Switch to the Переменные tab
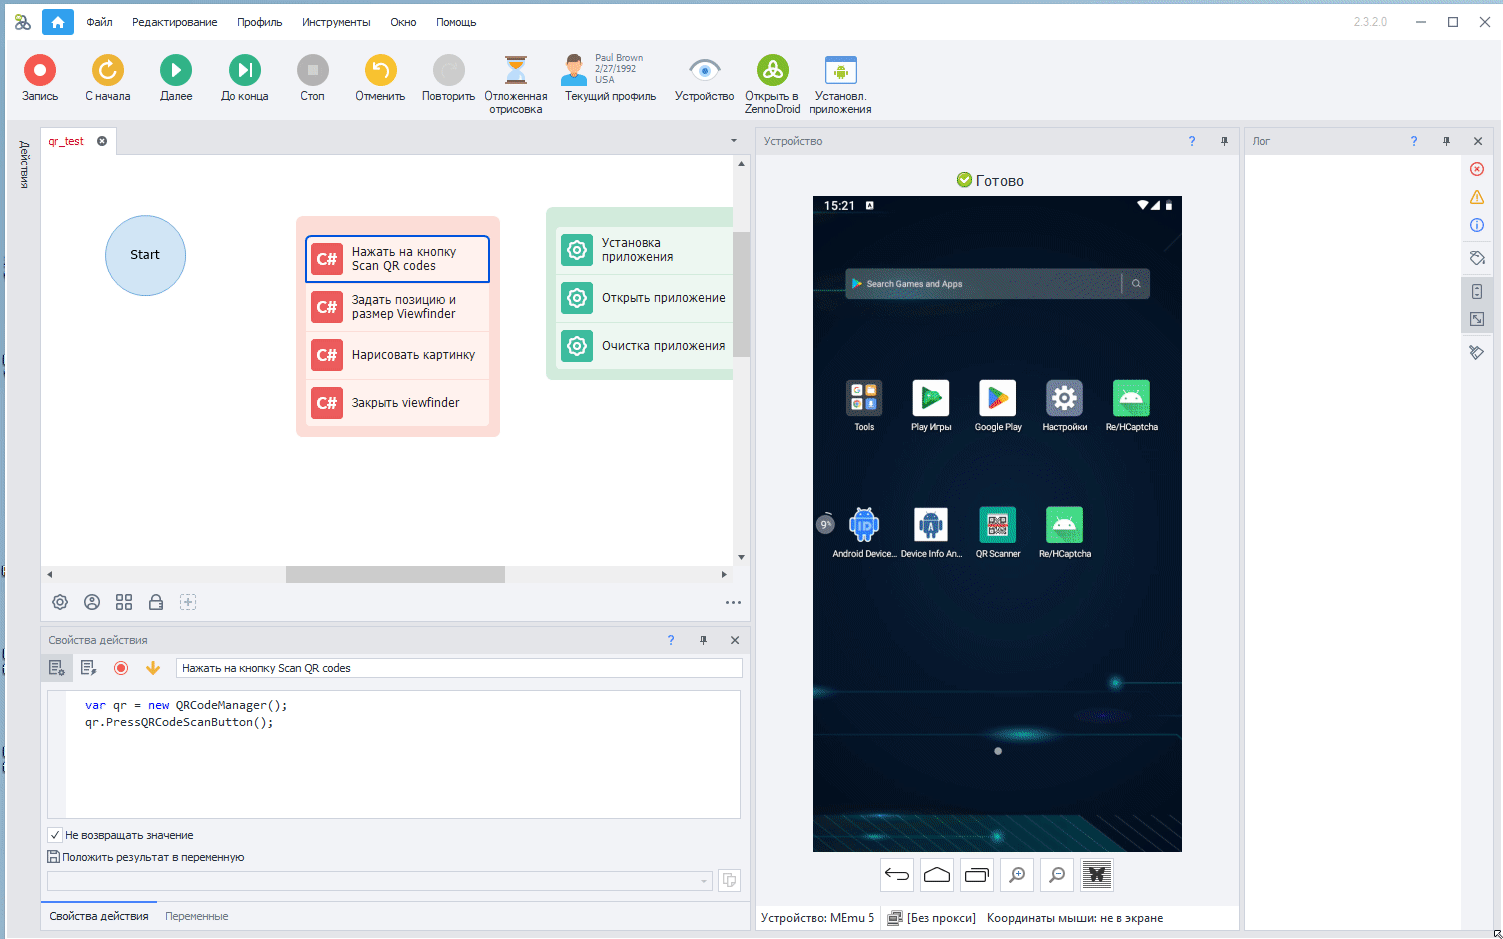Image resolution: width=1503 pixels, height=939 pixels. tap(197, 916)
